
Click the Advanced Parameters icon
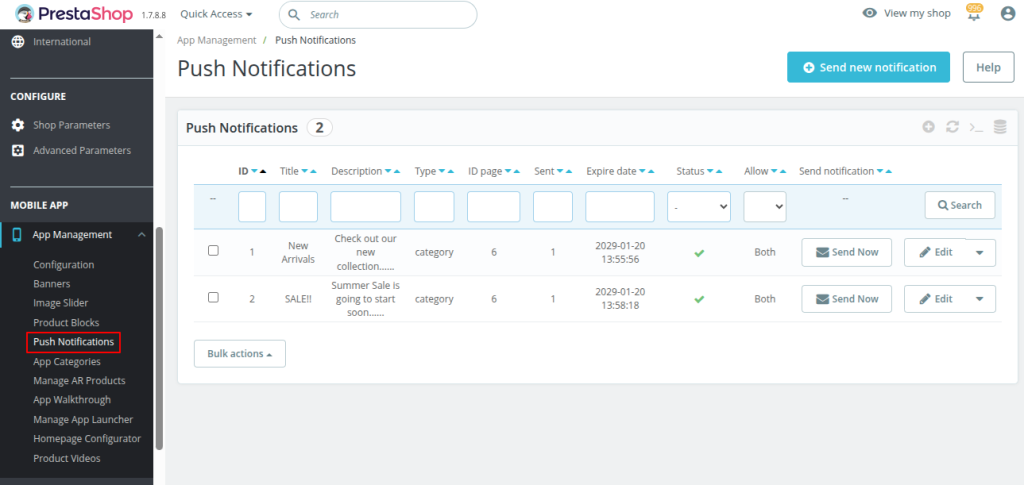point(18,150)
